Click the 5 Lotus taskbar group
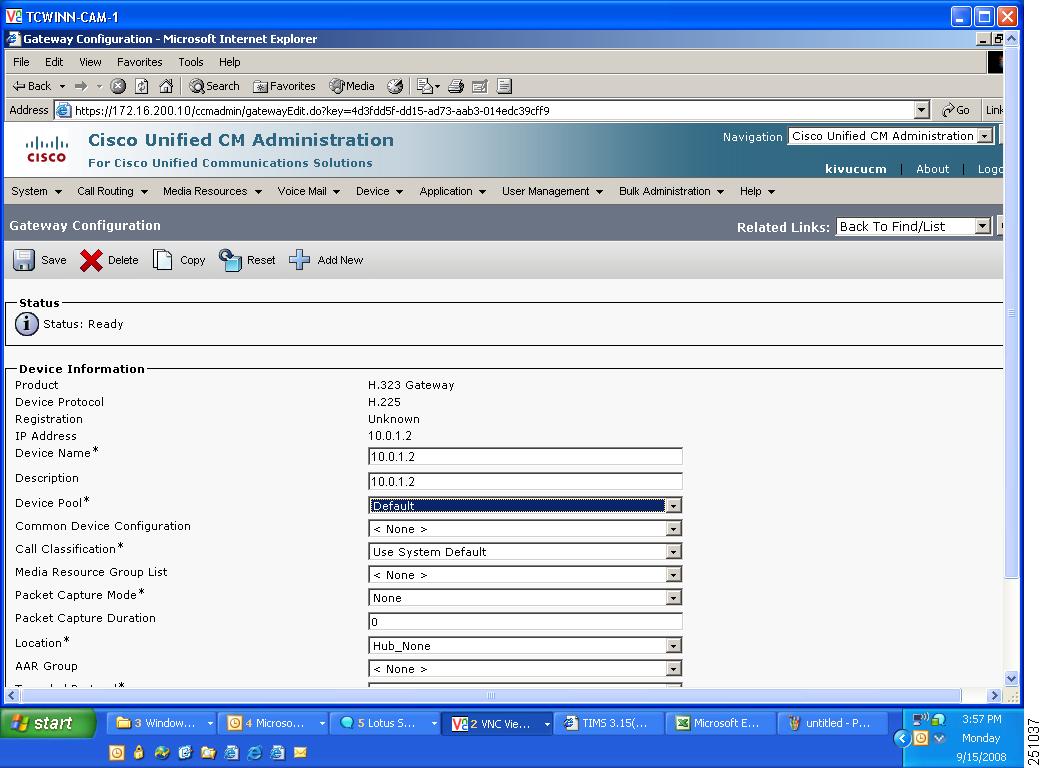 pos(387,723)
